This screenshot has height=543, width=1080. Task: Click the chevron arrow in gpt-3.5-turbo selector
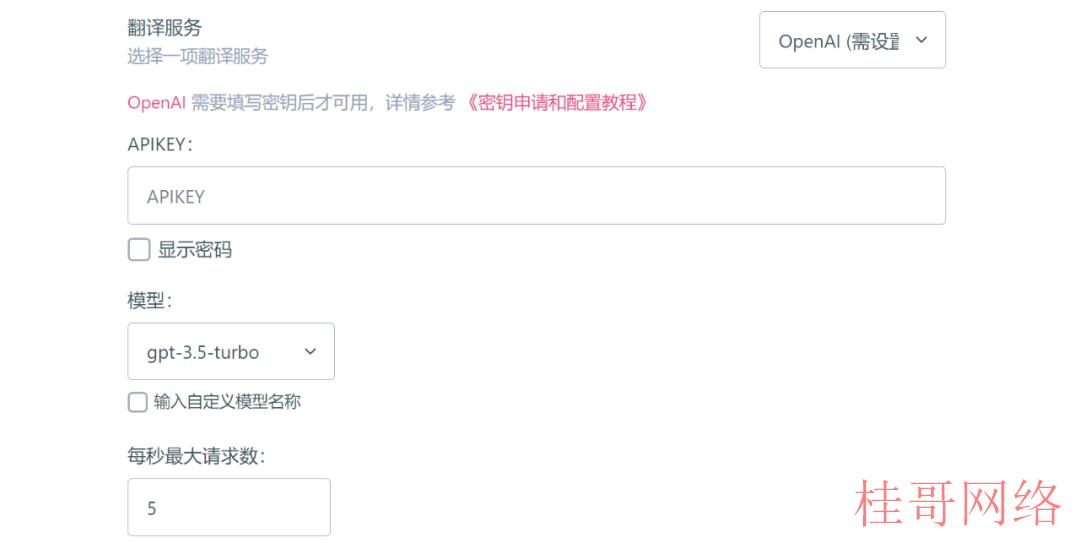(x=310, y=351)
